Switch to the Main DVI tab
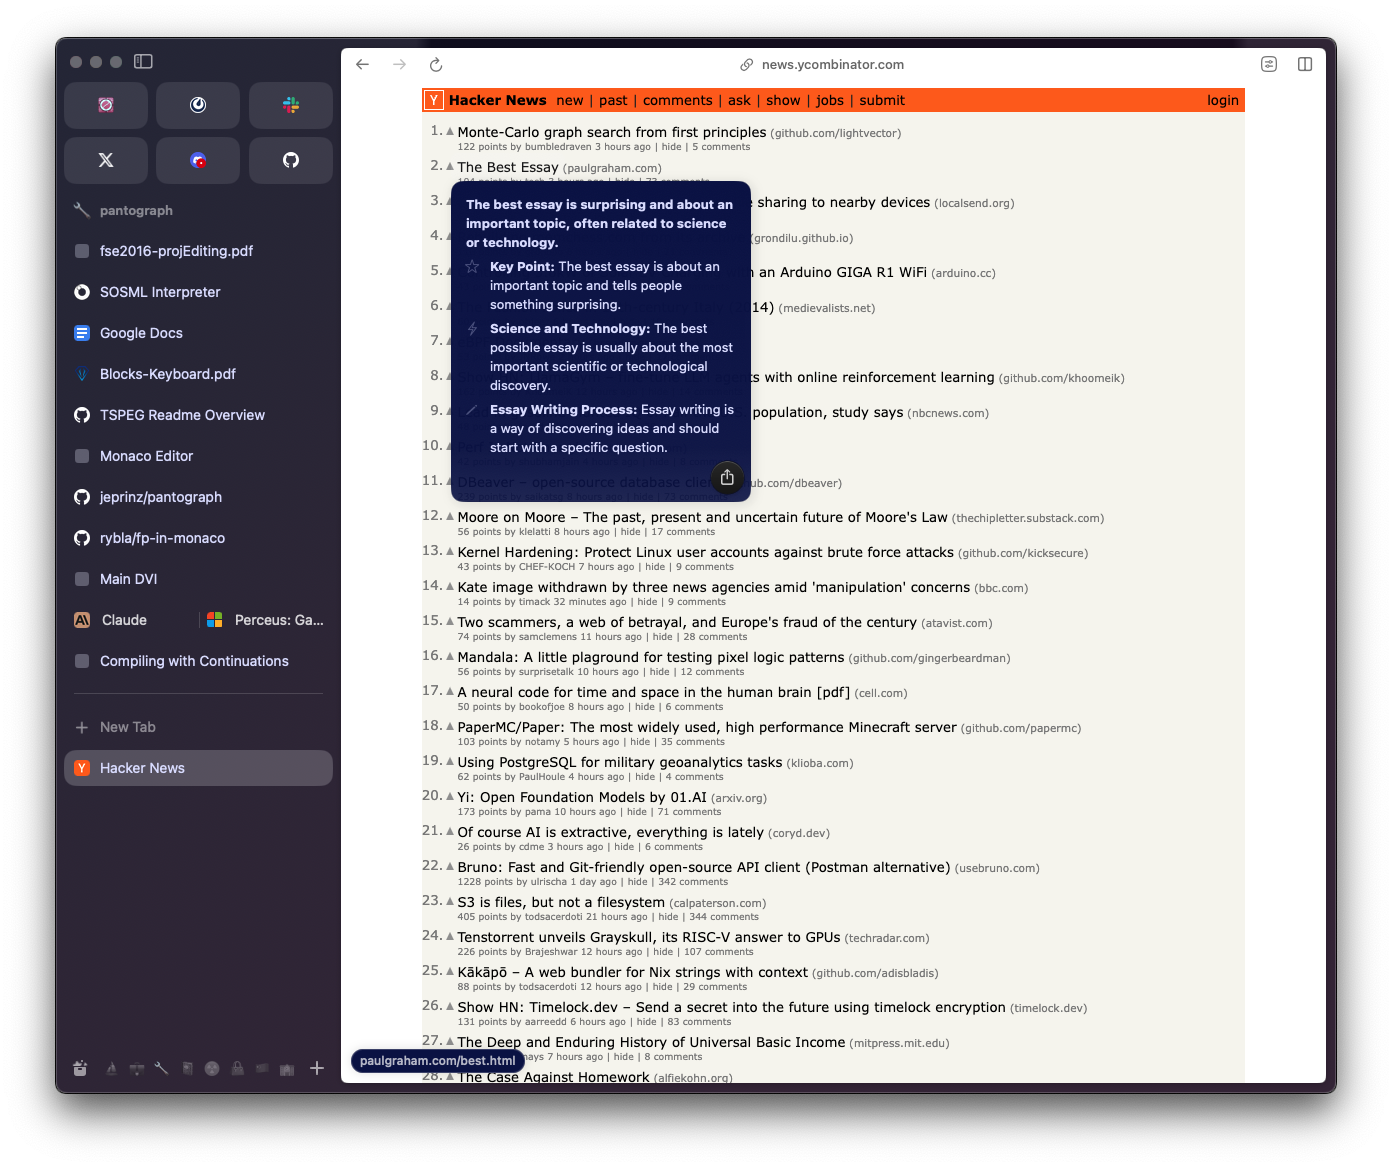Image resolution: width=1392 pixels, height=1167 pixels. coord(198,579)
